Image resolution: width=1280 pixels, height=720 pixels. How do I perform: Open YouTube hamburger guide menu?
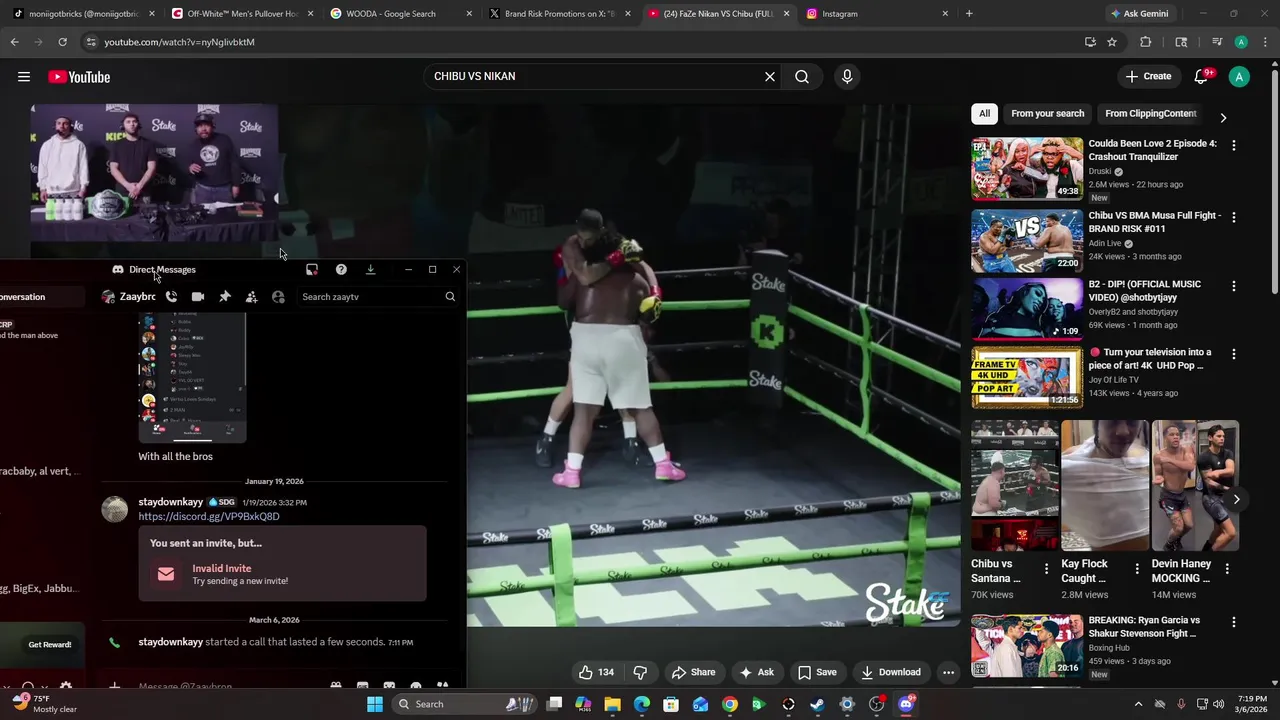24,77
